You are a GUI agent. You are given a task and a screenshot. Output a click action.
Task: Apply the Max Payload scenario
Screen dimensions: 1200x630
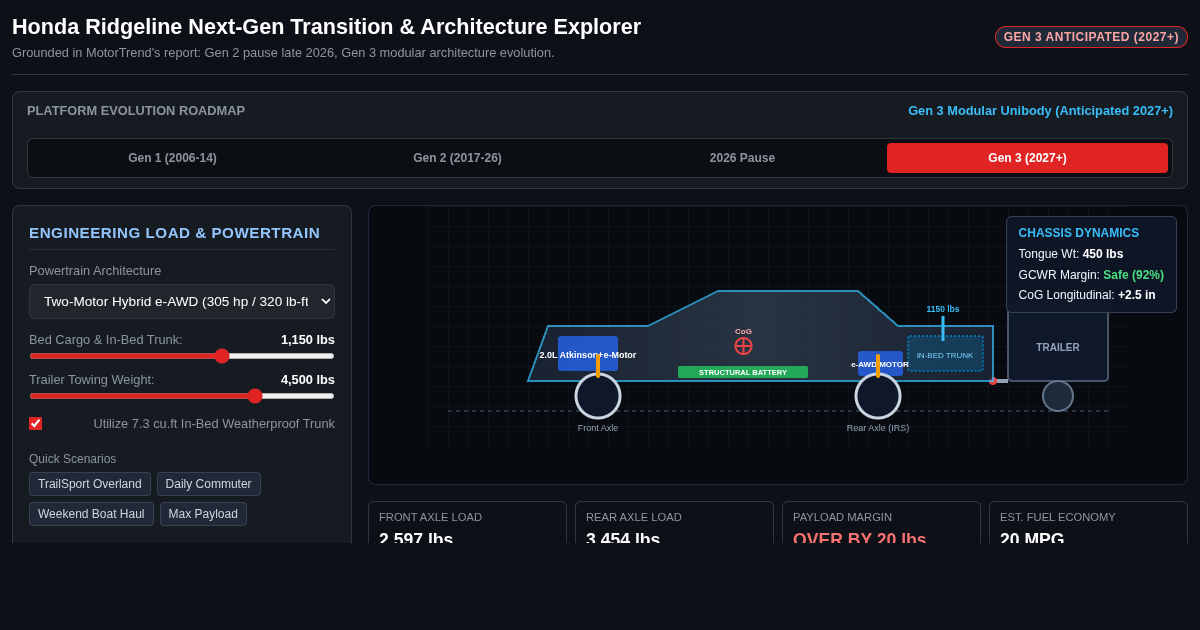click(203, 514)
